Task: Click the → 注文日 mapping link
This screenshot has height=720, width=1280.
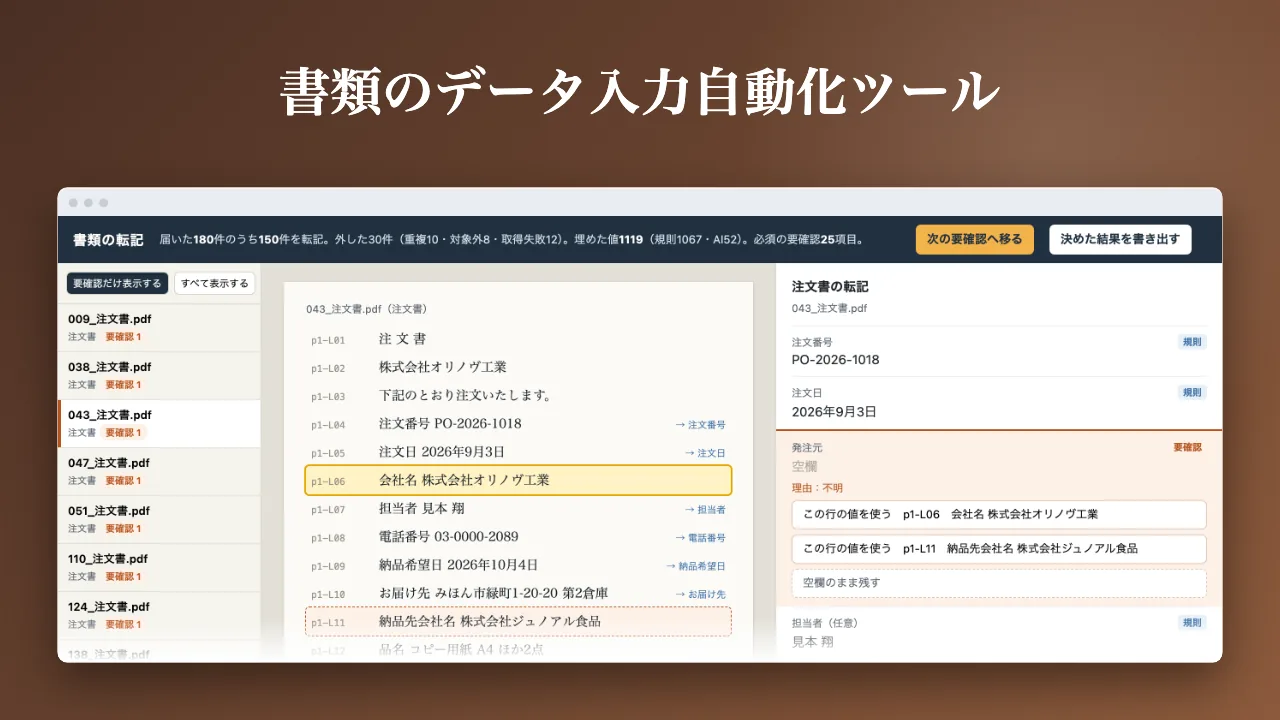Action: (705, 453)
